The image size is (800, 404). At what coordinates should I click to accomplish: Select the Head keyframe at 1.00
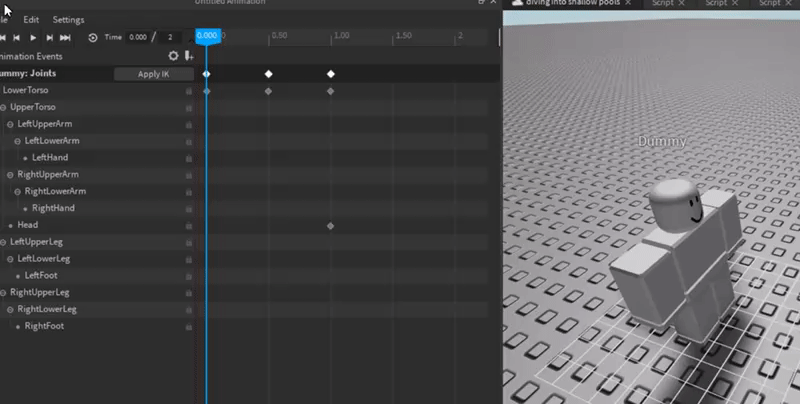[x=331, y=225]
